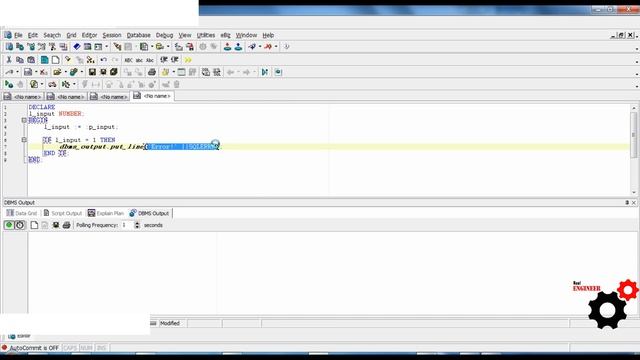Click the black floppy Save icon
Image resolution: width=640 pixels, height=360 pixels.
[92, 72]
